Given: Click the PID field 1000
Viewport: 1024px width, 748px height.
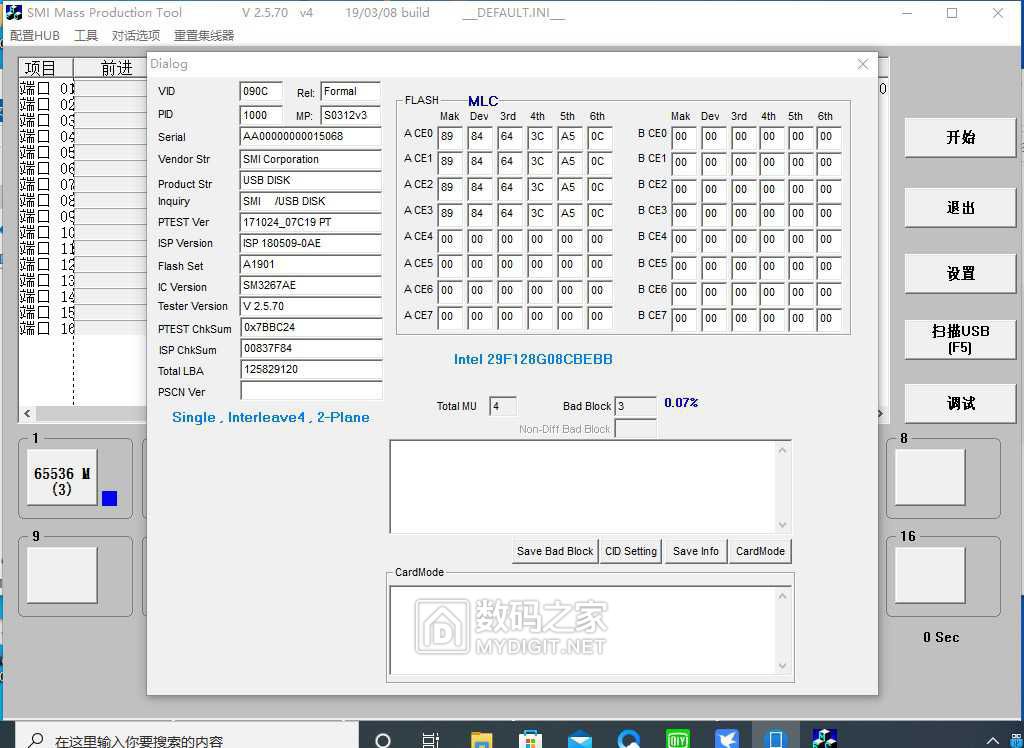Looking at the screenshot, I should pyautogui.click(x=261, y=115).
